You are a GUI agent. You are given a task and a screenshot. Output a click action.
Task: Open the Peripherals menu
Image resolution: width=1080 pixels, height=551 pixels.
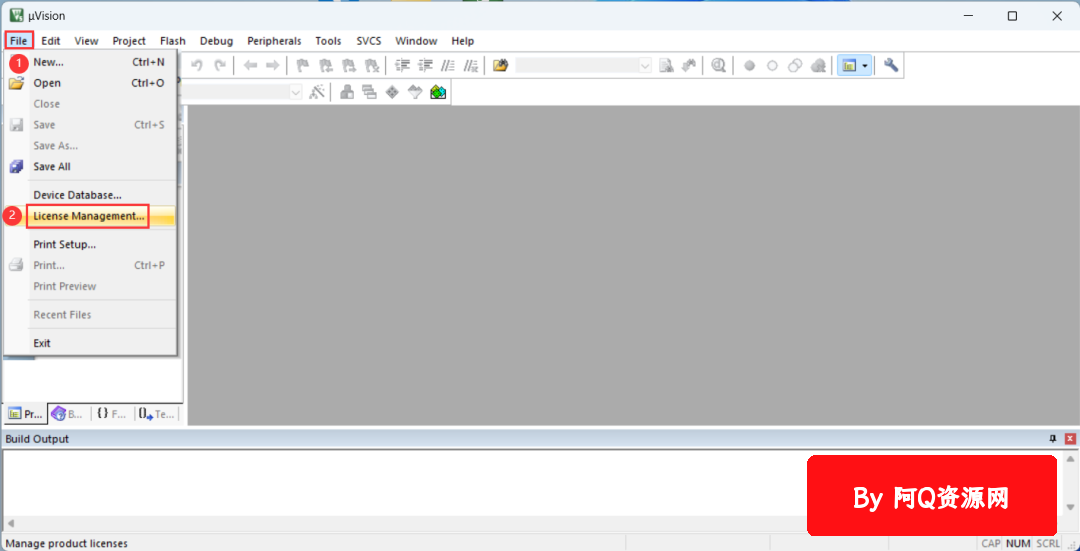[274, 41]
